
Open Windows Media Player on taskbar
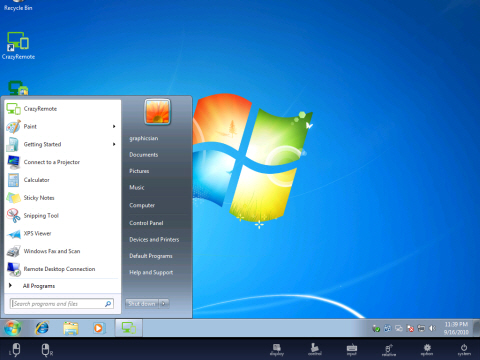coord(99,328)
